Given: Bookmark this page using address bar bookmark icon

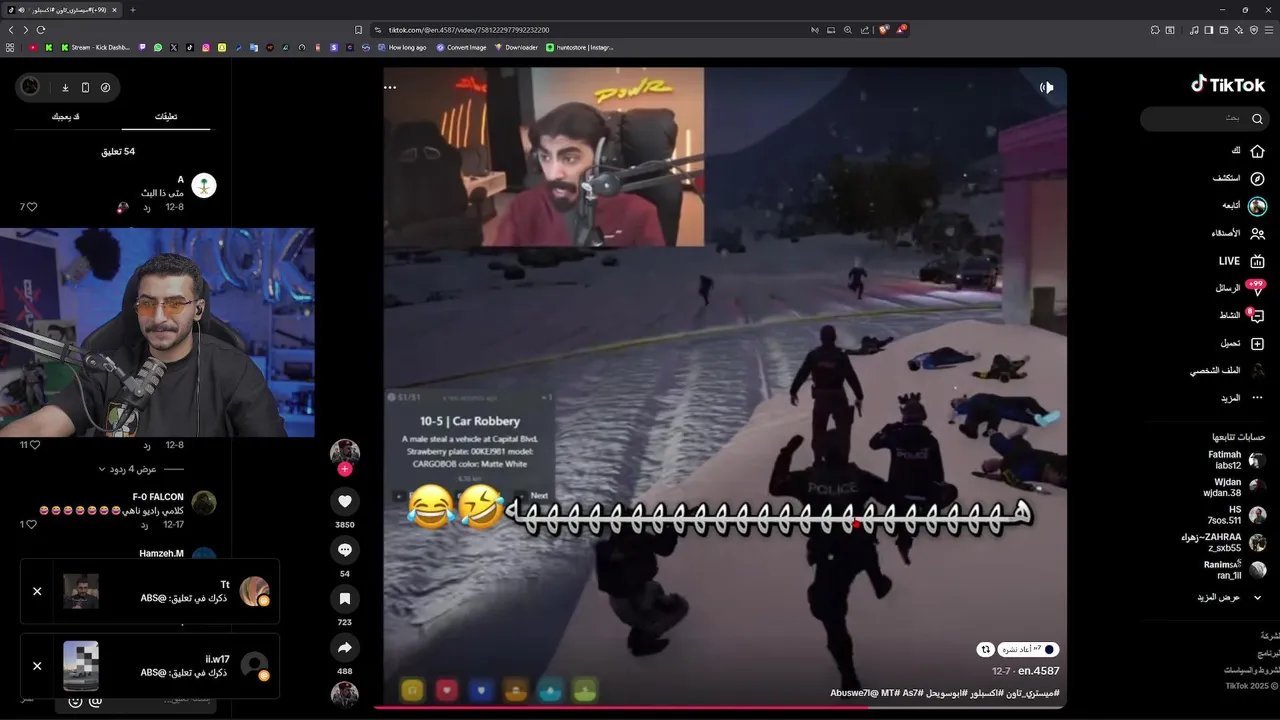Looking at the screenshot, I should tap(359, 30).
